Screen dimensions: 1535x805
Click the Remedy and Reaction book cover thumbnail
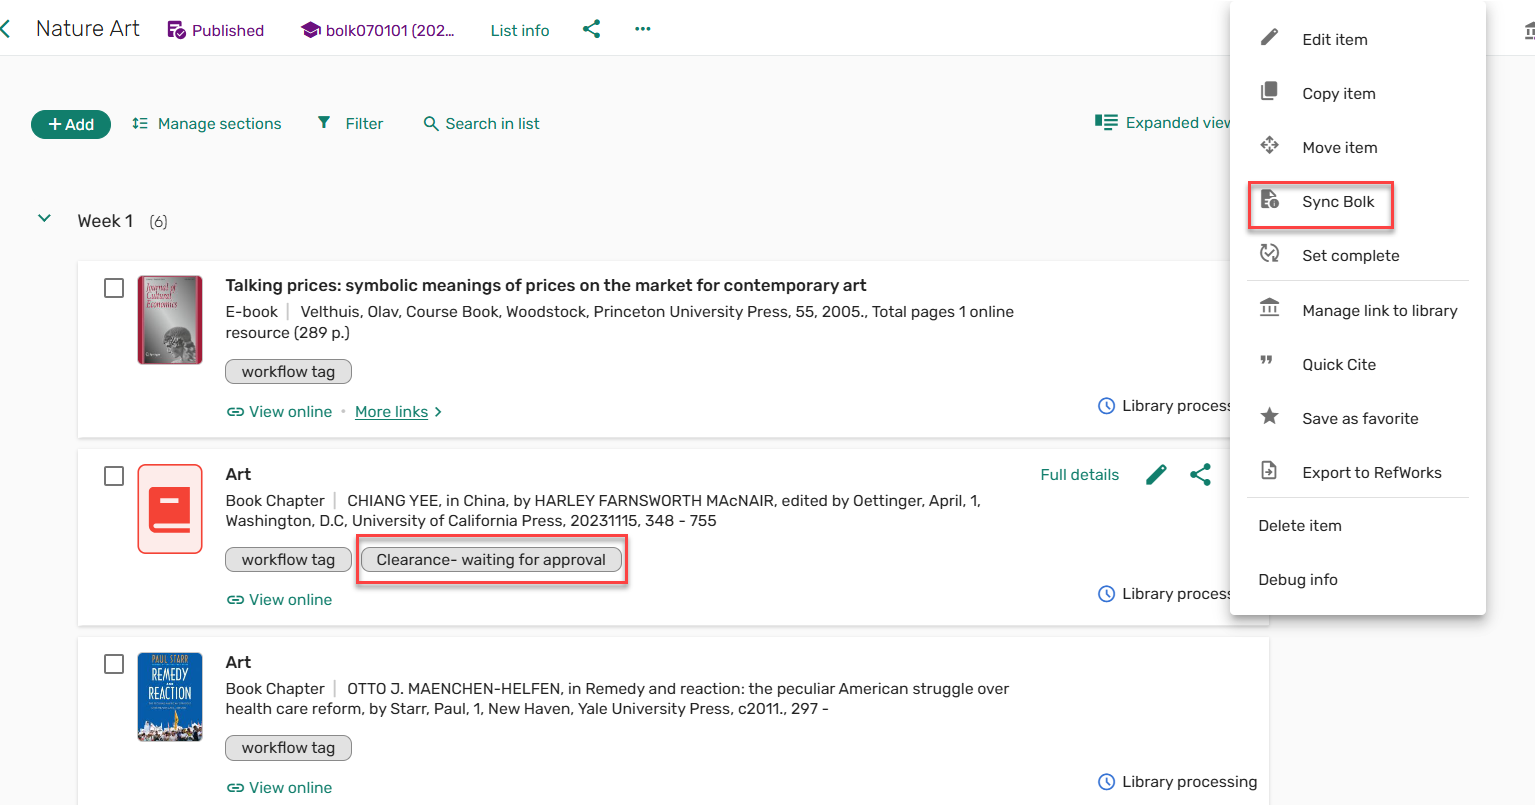170,697
